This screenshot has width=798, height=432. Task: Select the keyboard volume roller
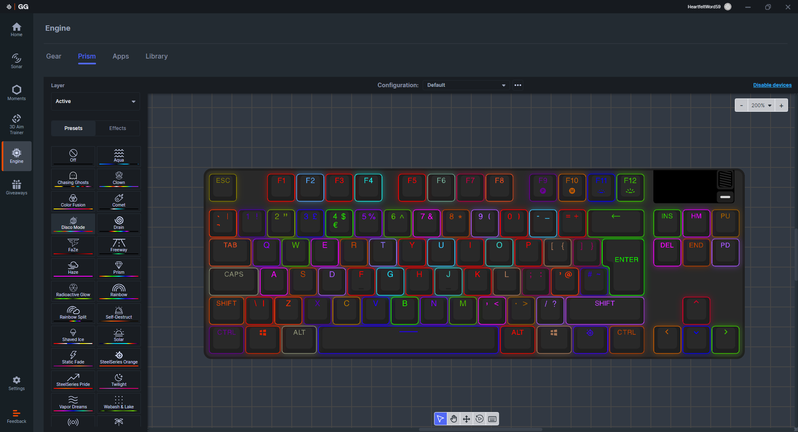point(725,180)
